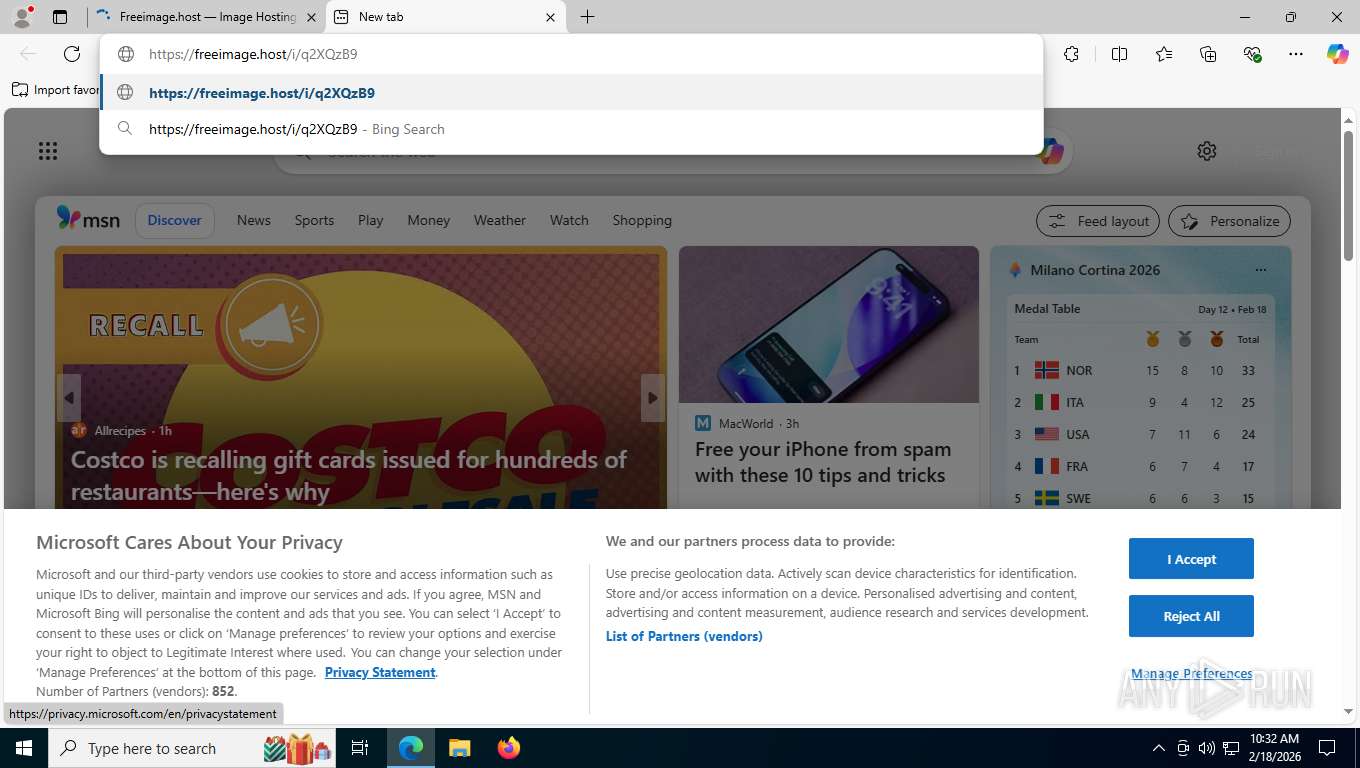Open the News feed tab
Image resolution: width=1360 pixels, height=768 pixels.
(x=254, y=220)
